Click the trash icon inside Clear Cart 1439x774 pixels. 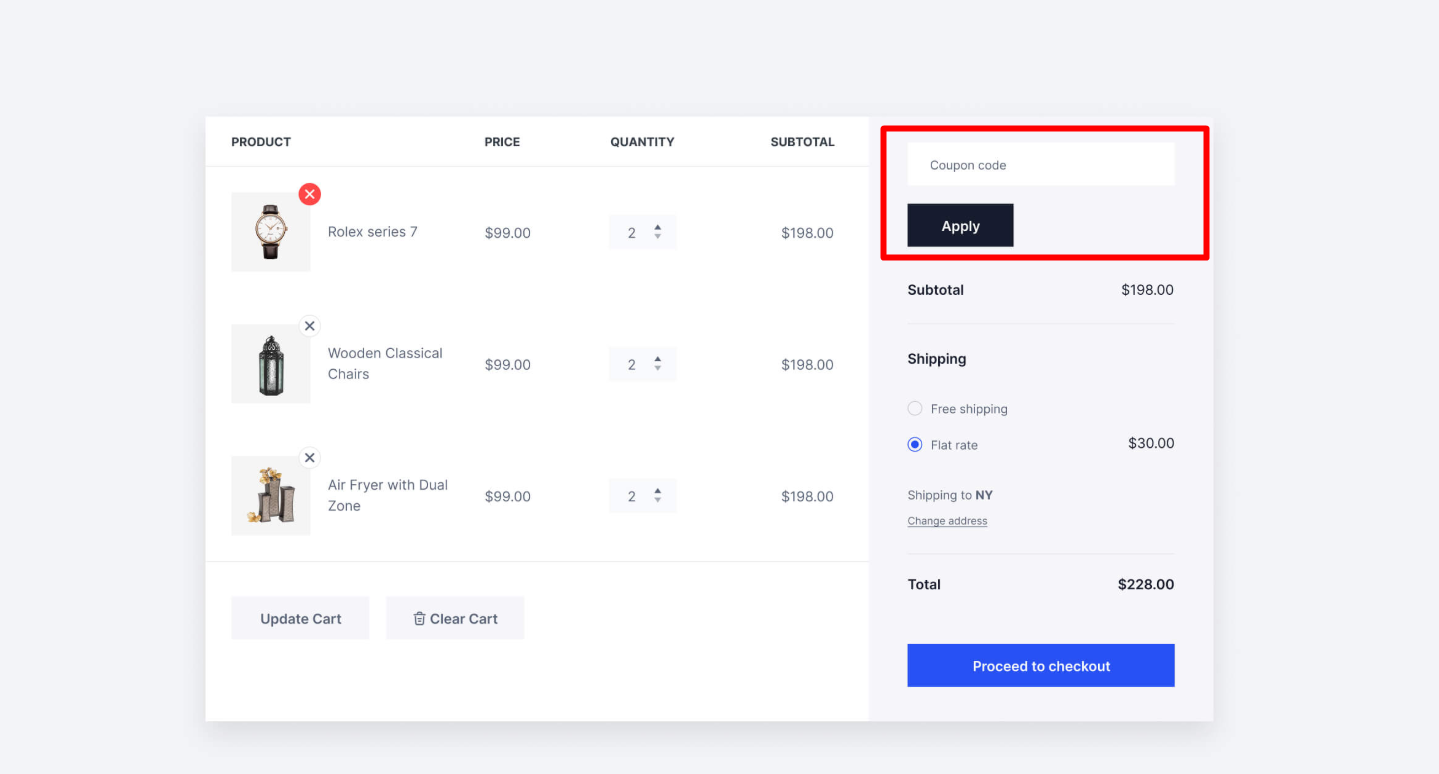[419, 618]
